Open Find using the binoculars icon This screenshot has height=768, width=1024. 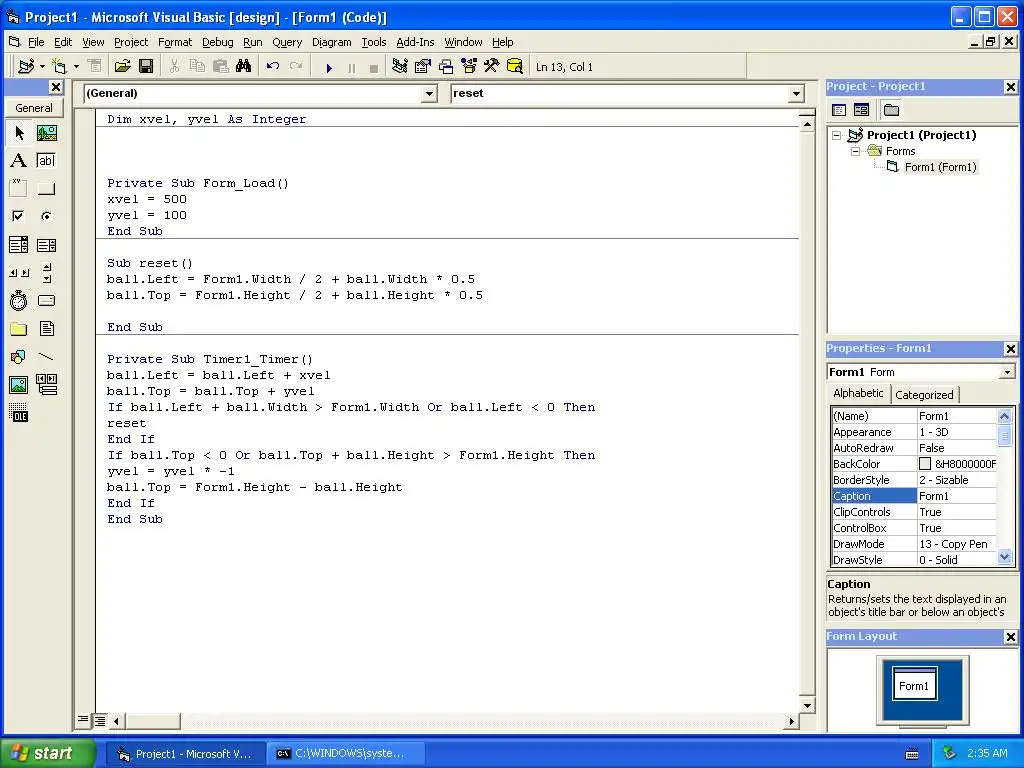coord(244,66)
